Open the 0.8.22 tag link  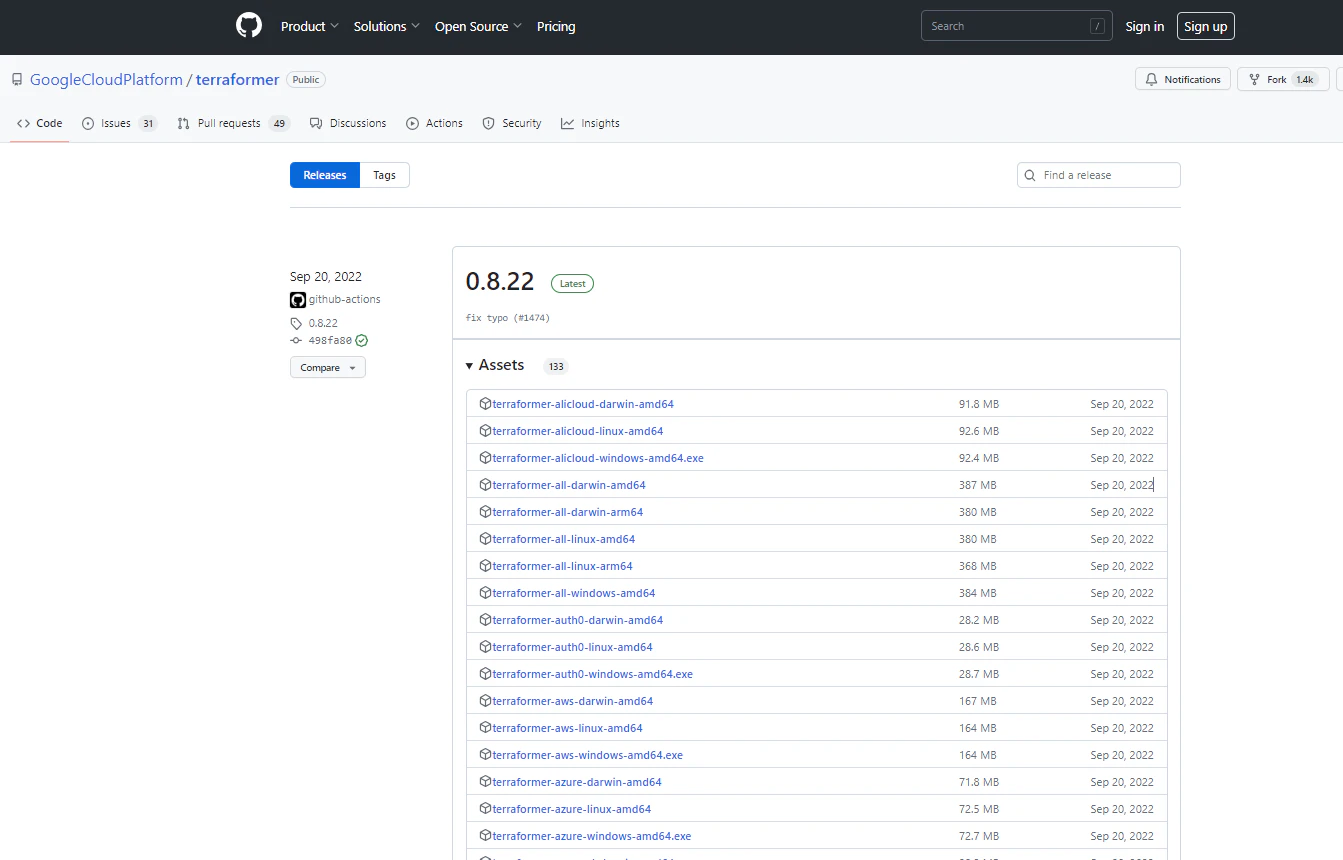pyautogui.click(x=323, y=324)
